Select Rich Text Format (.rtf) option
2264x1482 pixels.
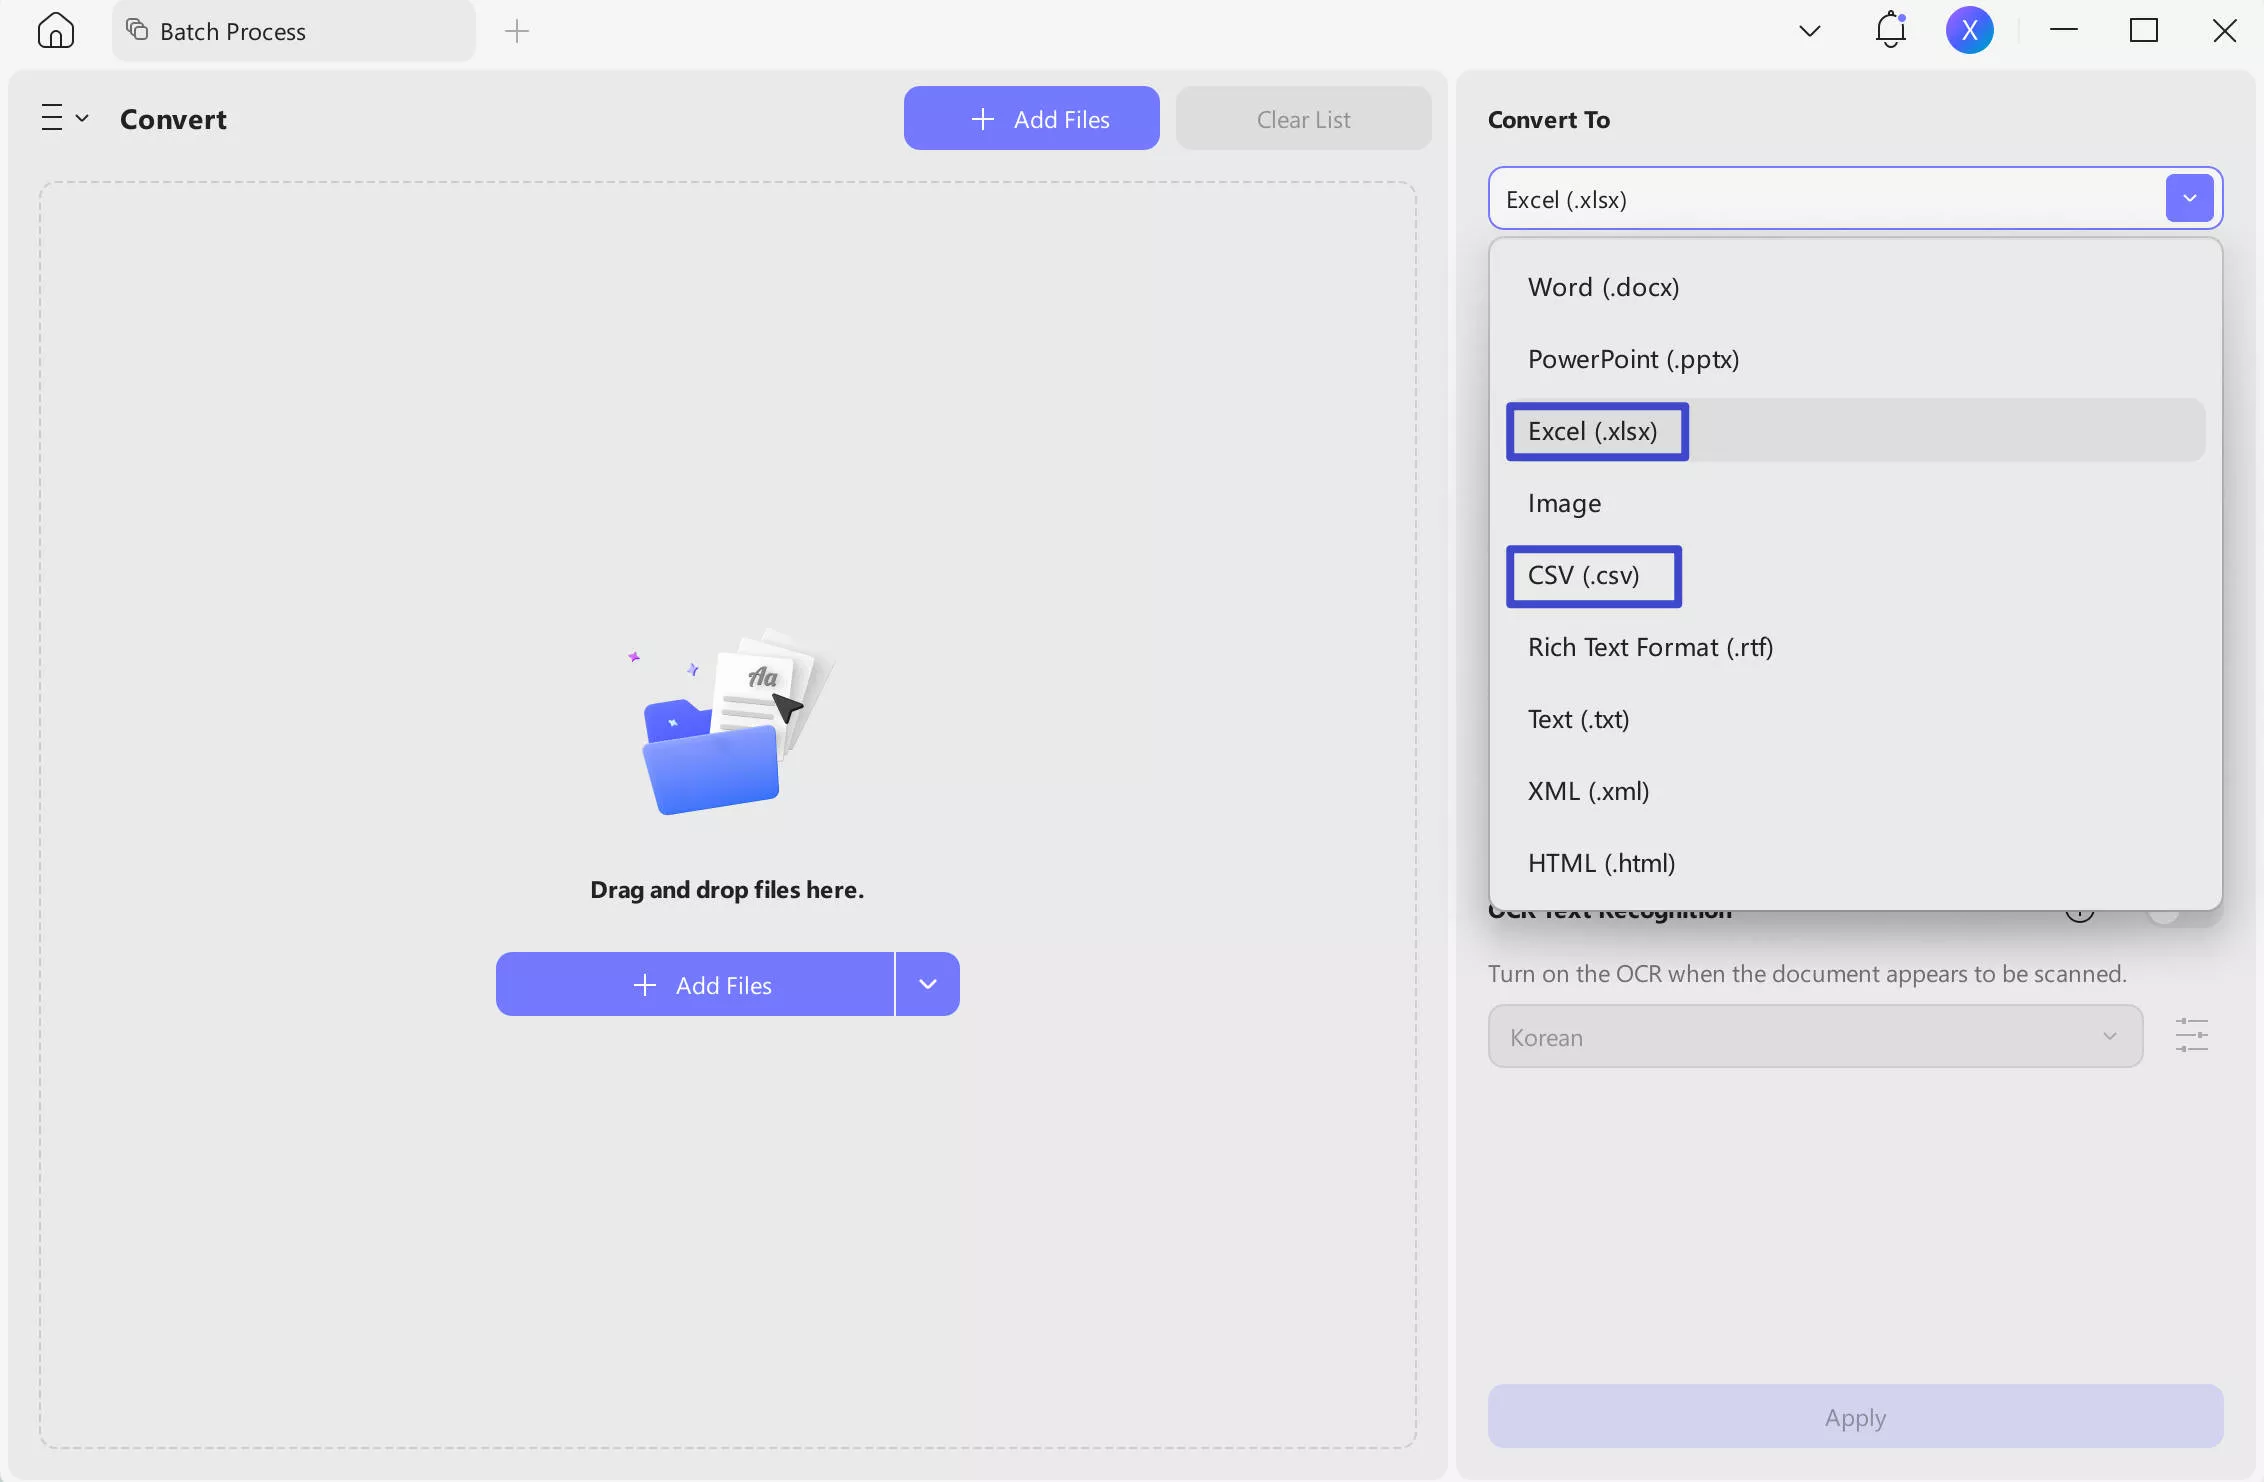(1650, 647)
